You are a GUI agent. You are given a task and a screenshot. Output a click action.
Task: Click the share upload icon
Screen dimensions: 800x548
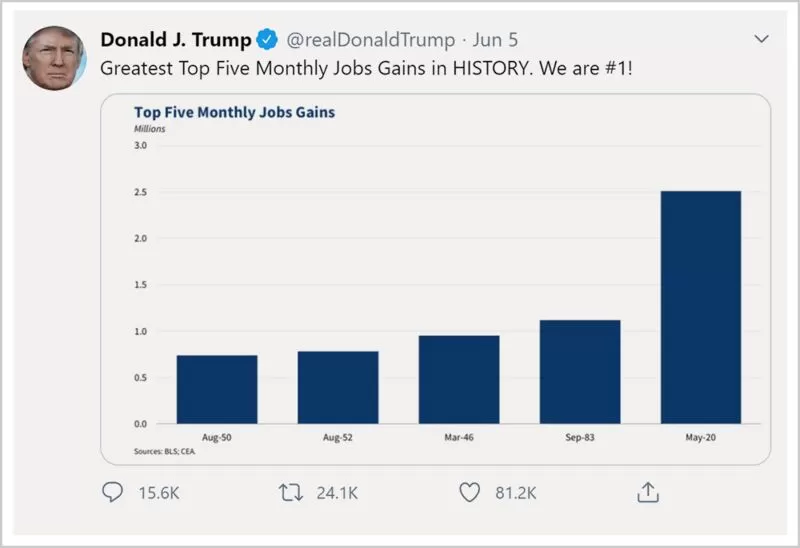tap(648, 492)
